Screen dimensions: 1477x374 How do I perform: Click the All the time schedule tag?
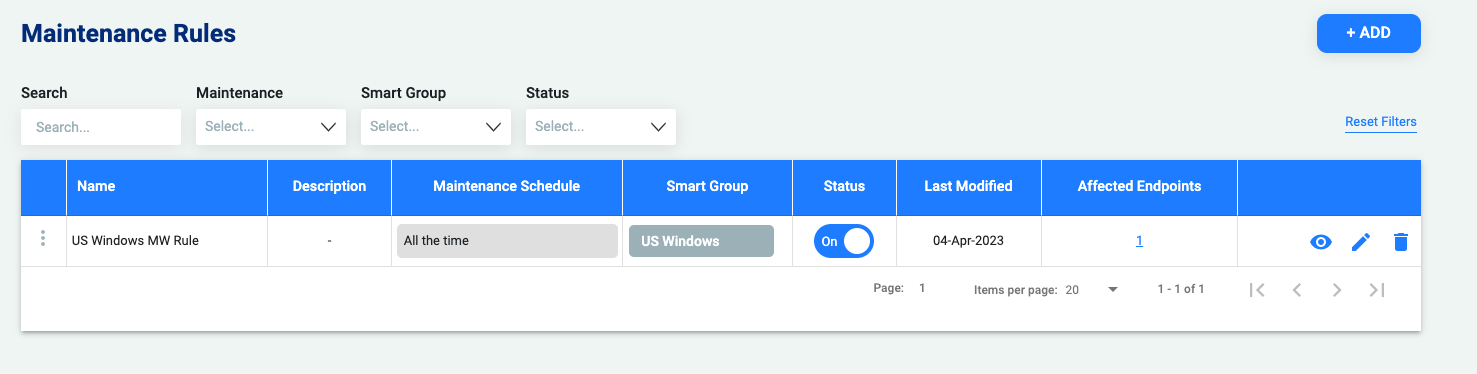pos(507,241)
